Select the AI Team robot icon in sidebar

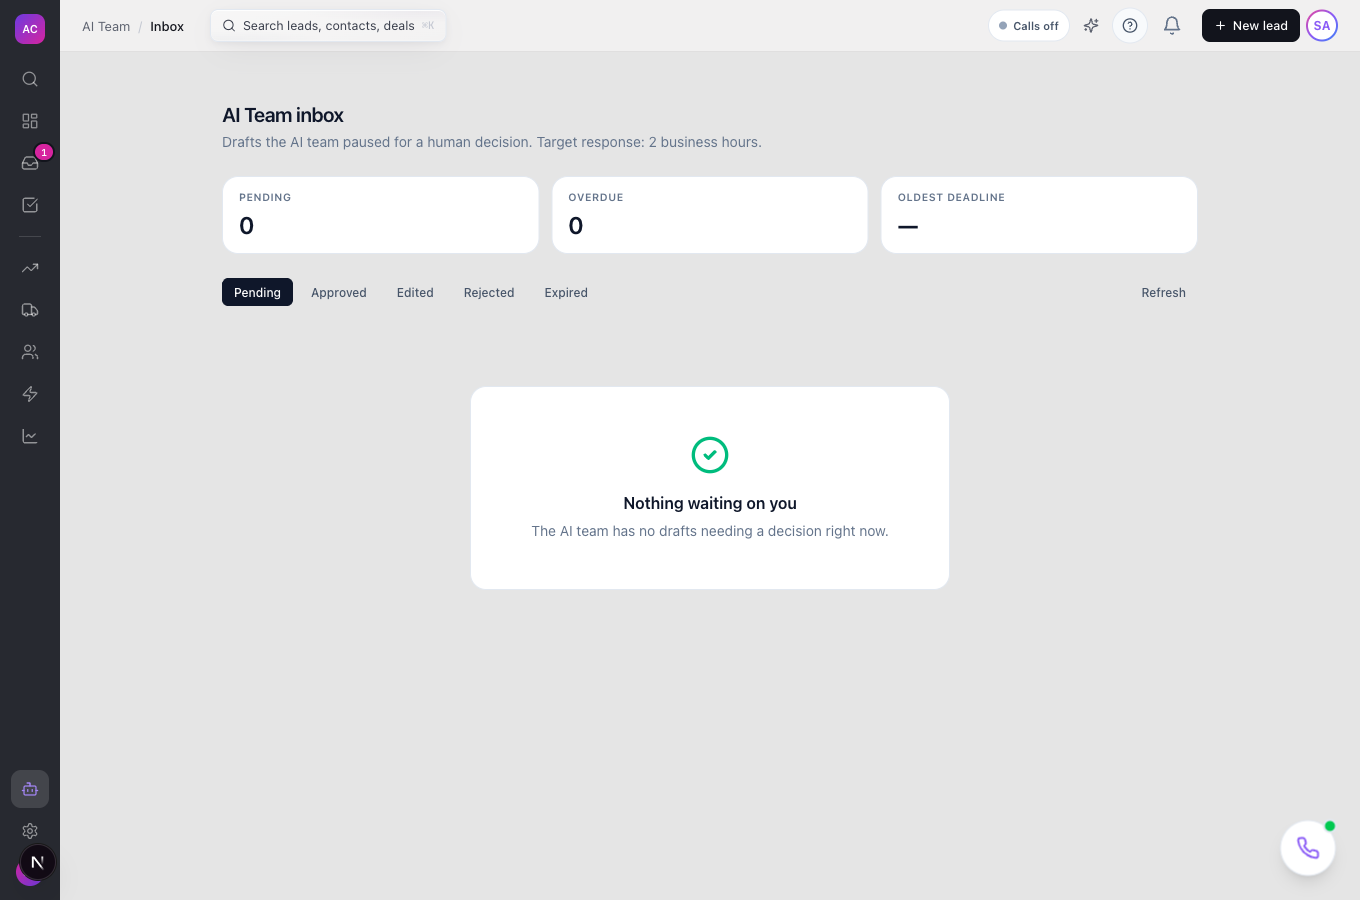tap(30, 789)
